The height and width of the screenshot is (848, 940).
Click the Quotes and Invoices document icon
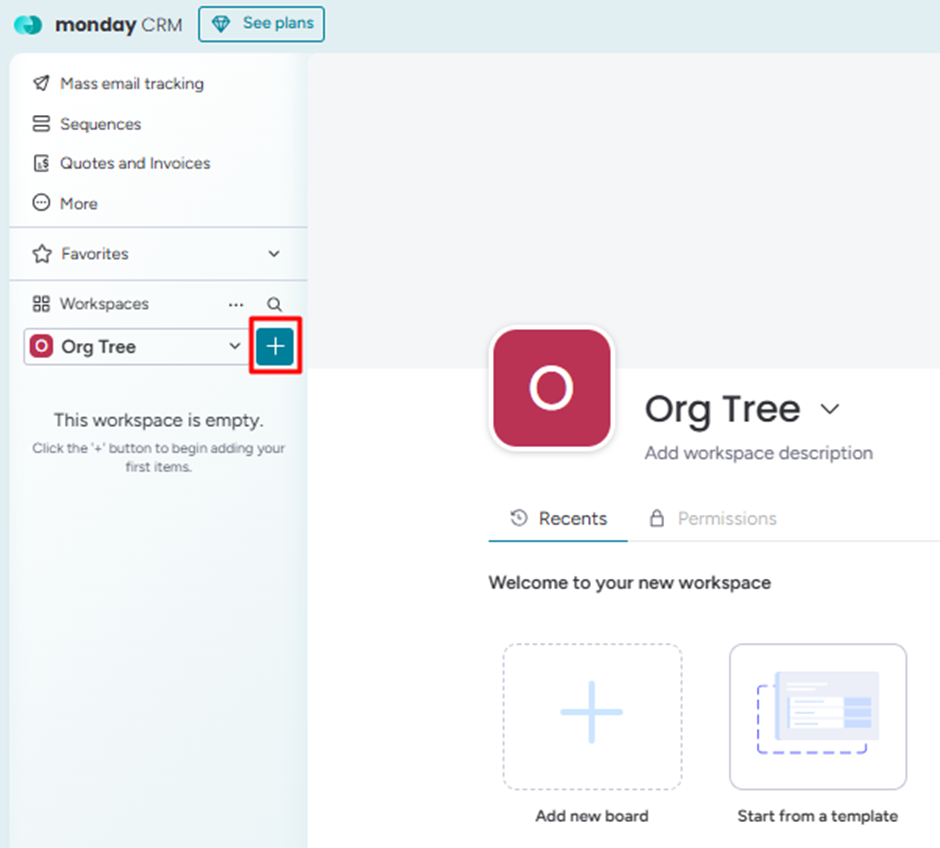(41, 163)
